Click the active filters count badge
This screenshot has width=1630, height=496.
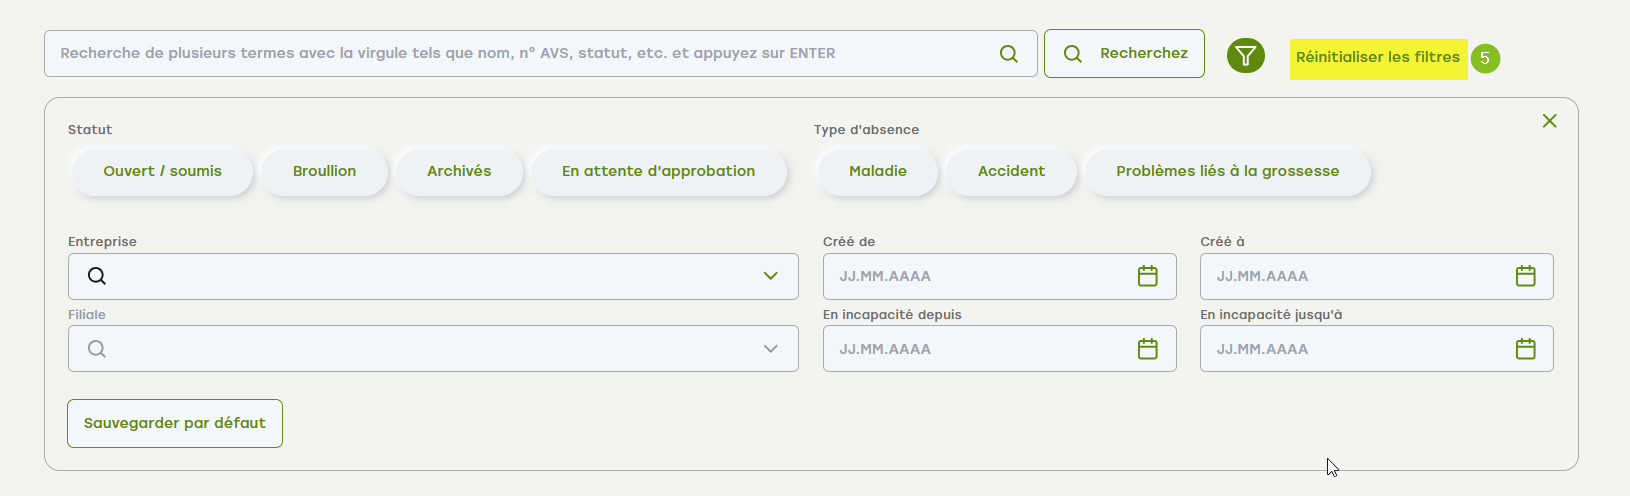pos(1485,58)
